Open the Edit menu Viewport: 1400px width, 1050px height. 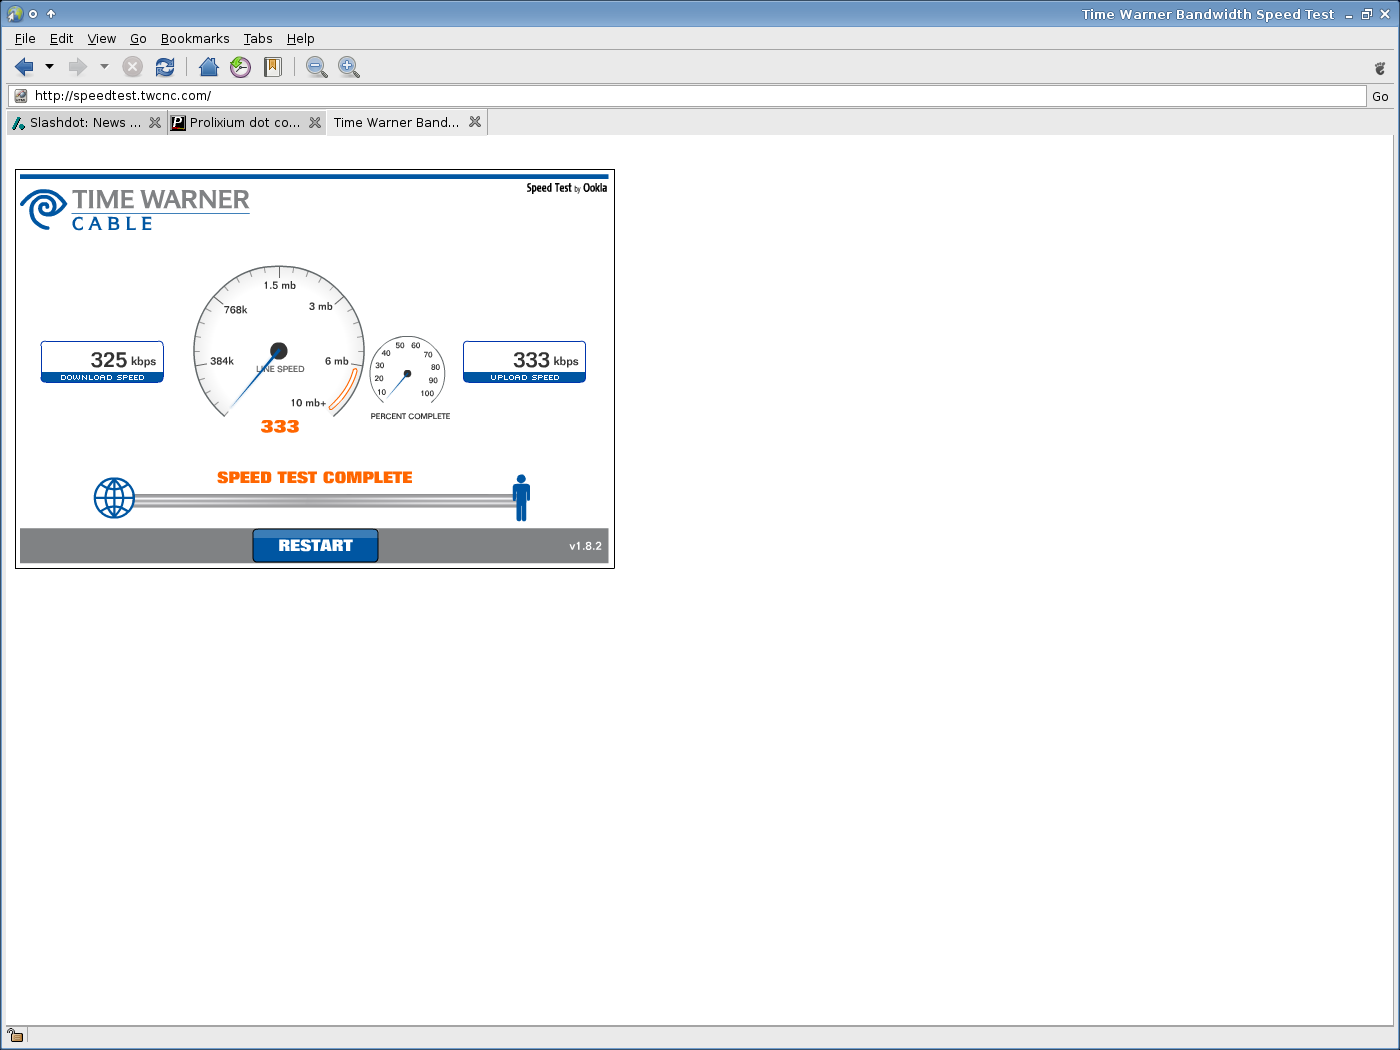tap(62, 39)
